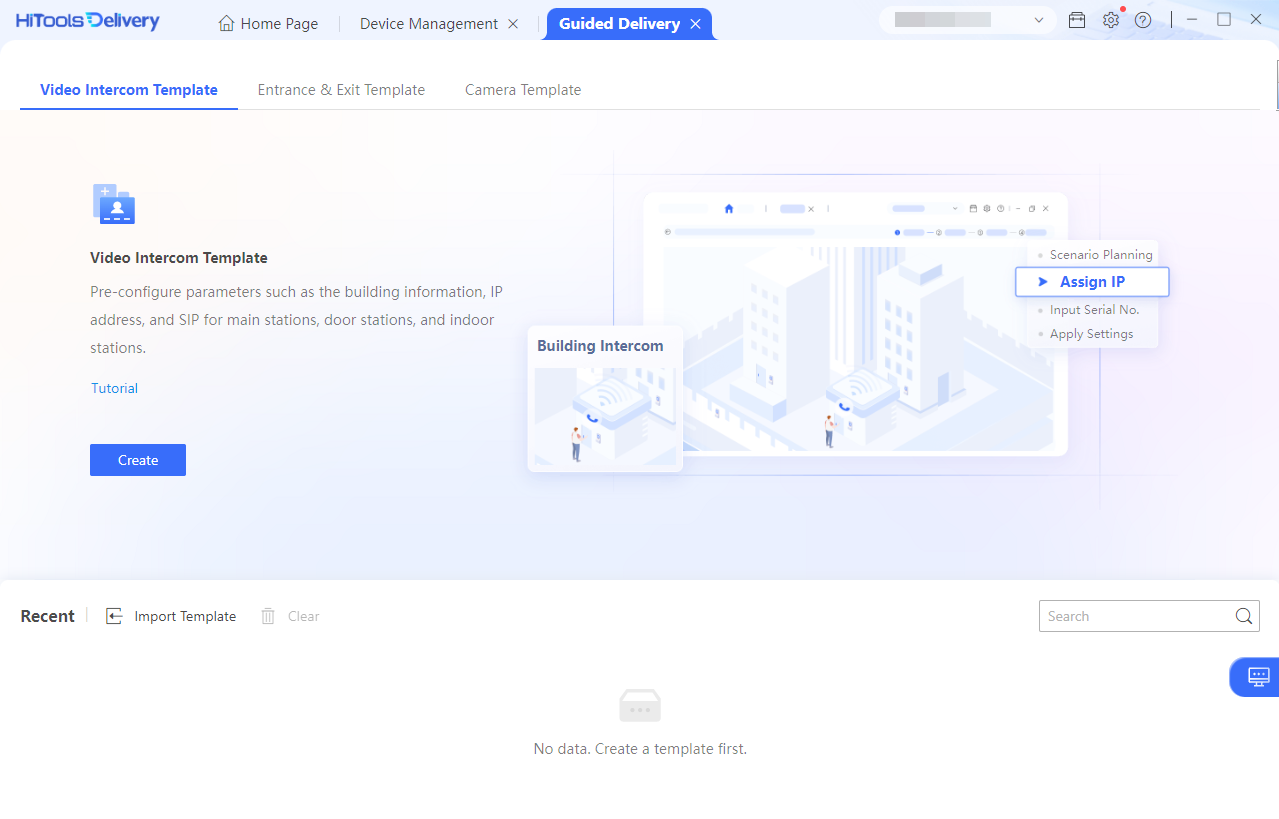The image size is (1279, 819).
Task: Click the floating monitor icon on right edge
Action: coord(1258,677)
